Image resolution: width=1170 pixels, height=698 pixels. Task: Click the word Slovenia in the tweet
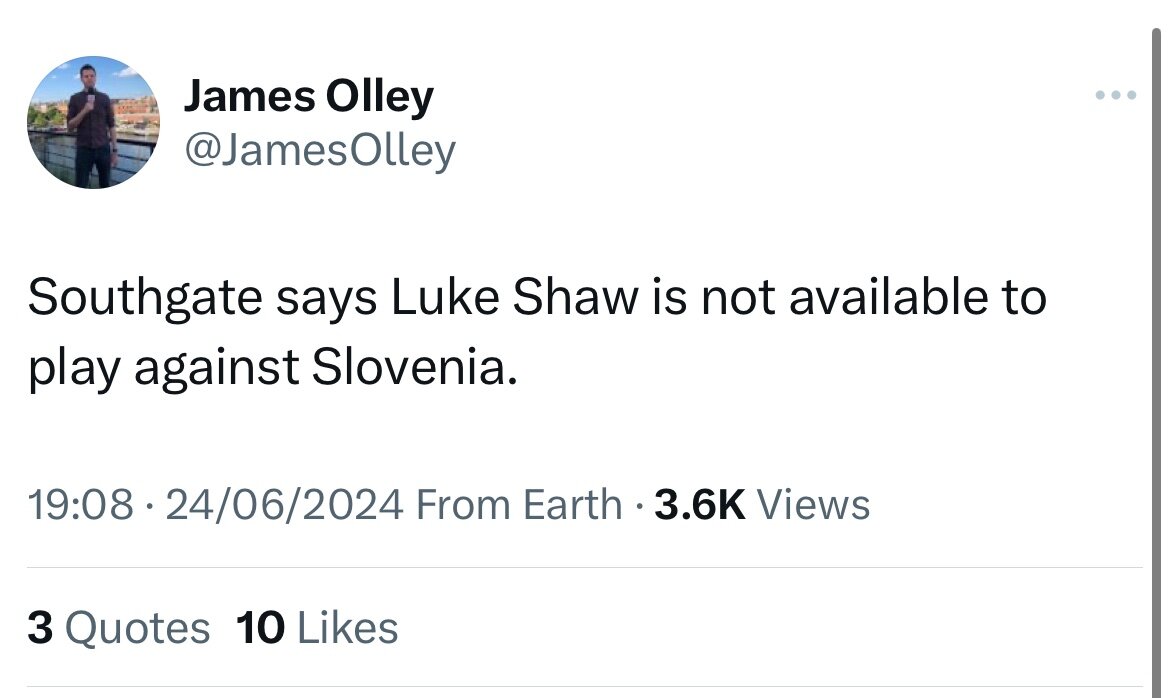414,368
